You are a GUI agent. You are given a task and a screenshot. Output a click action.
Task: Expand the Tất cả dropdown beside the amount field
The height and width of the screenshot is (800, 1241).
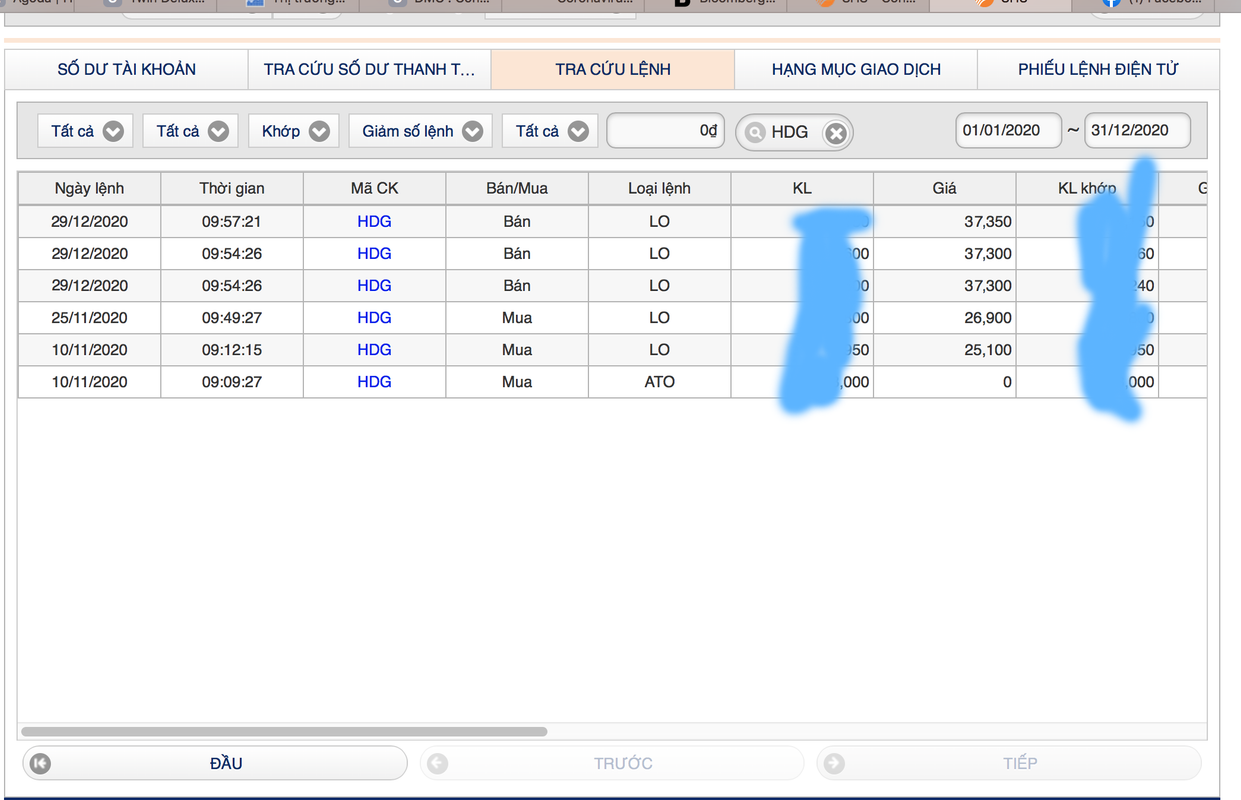(550, 131)
